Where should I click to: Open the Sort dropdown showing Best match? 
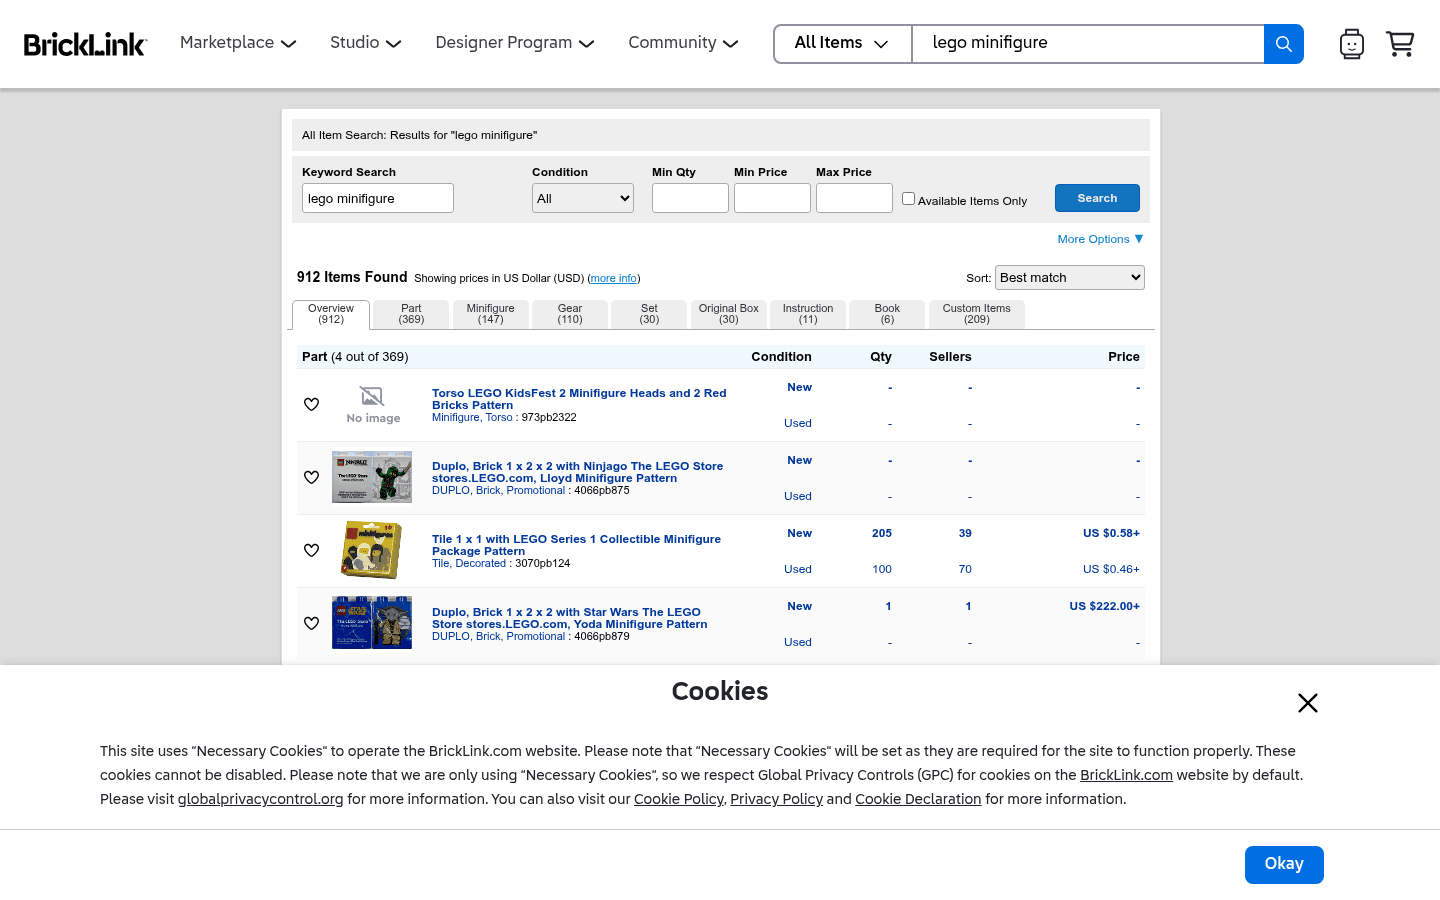1070,278
